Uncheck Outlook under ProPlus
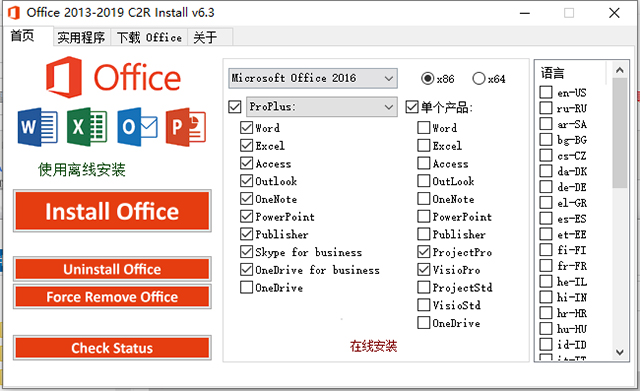The image size is (640, 391). (247, 181)
